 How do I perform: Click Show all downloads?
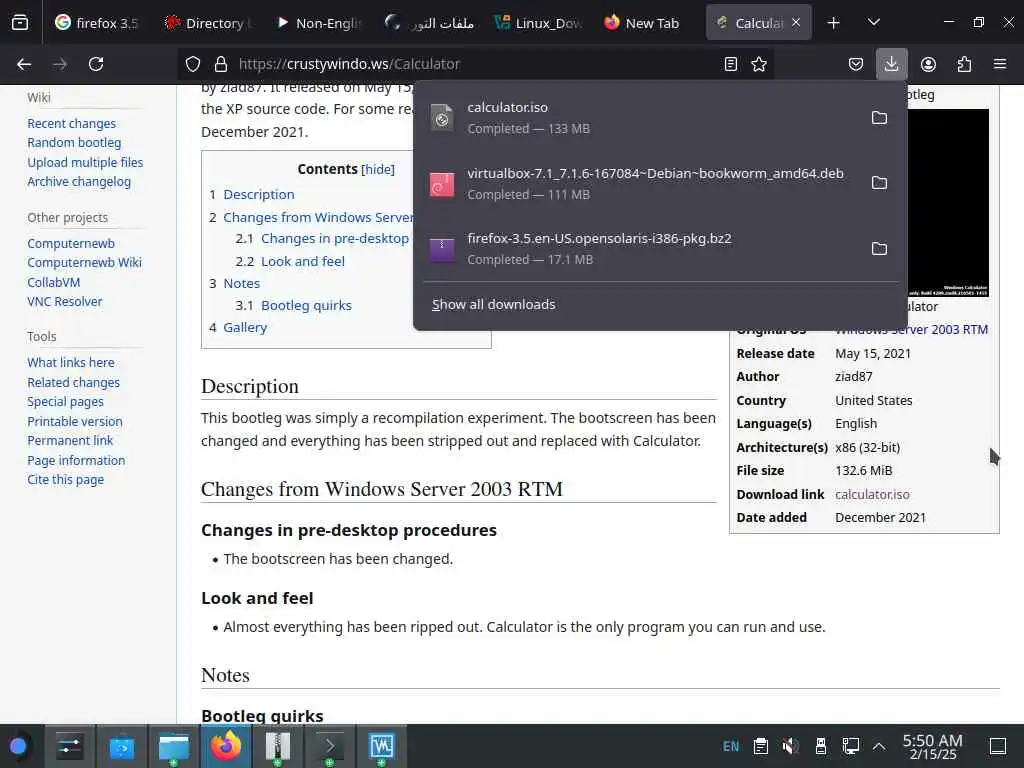tap(493, 304)
